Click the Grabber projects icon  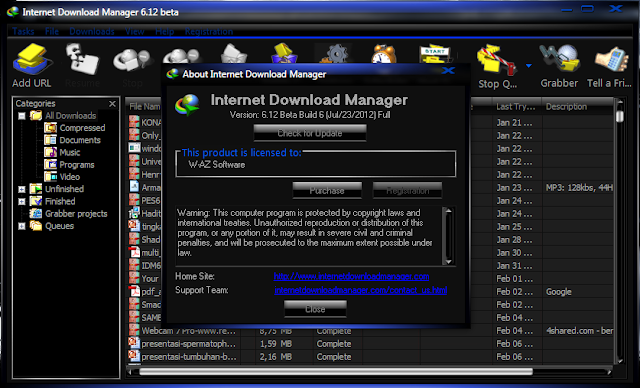click(x=36, y=213)
